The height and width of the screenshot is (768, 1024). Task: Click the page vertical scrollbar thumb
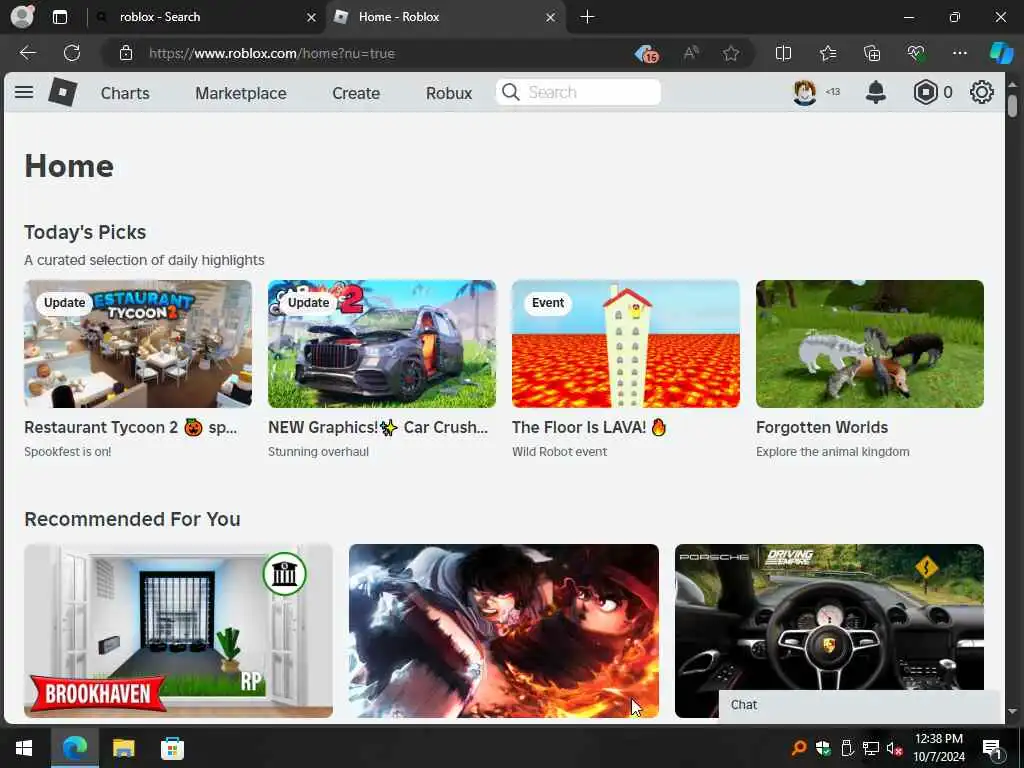[x=1012, y=106]
